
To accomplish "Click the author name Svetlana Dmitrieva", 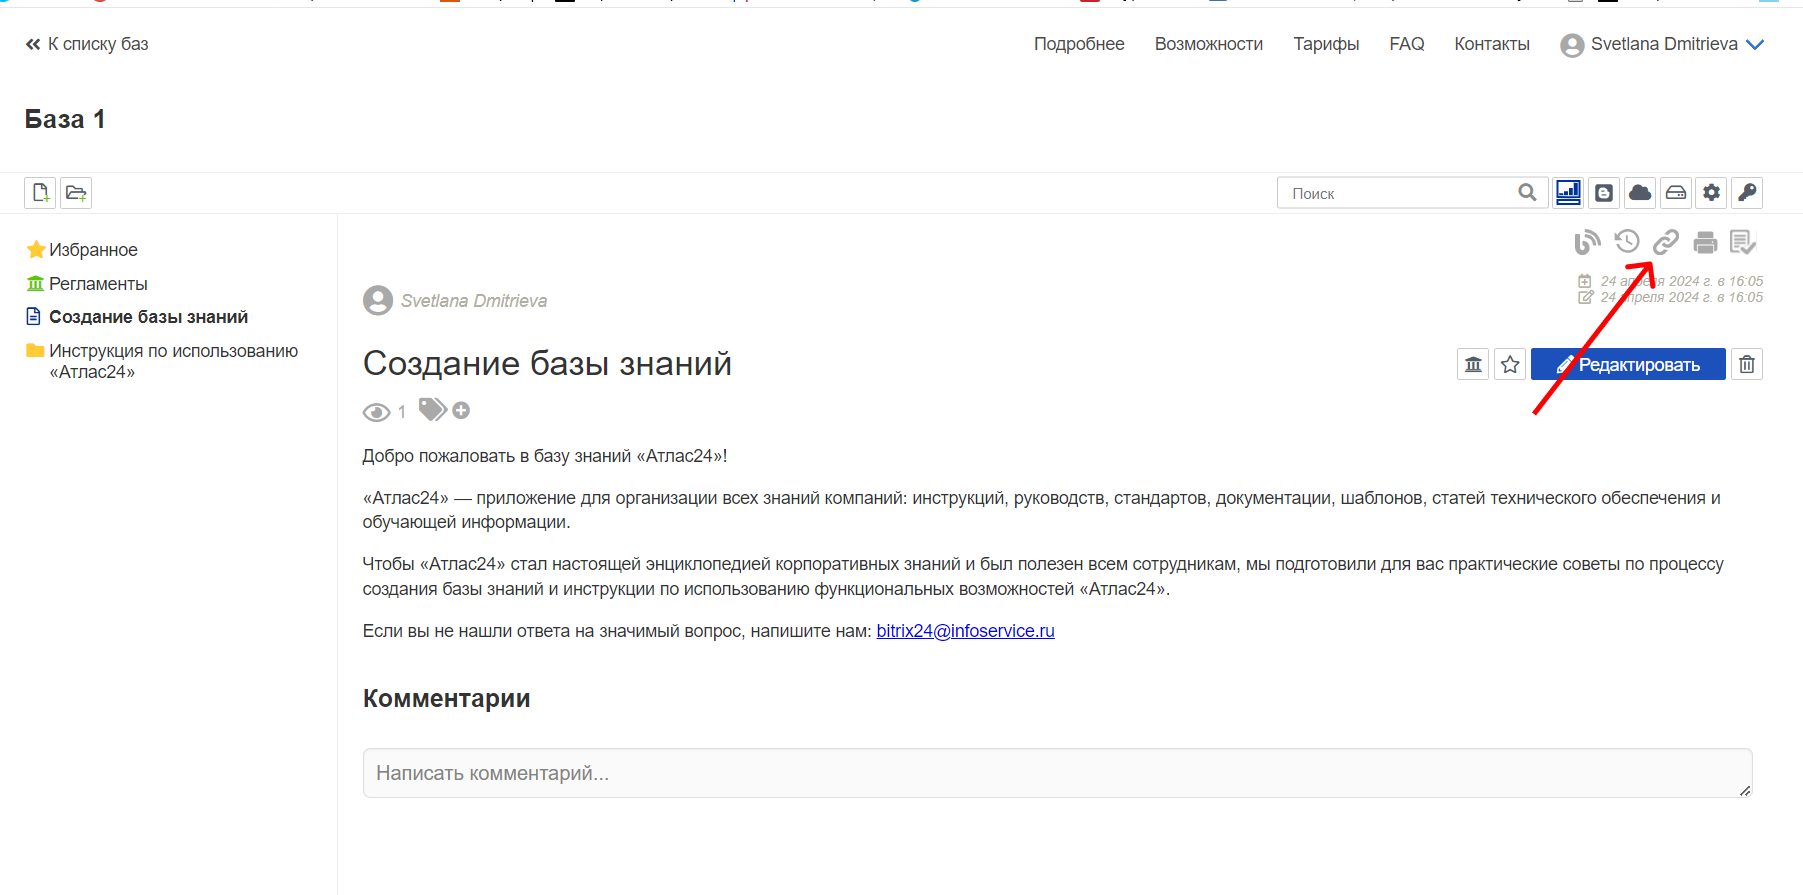I will tap(474, 301).
